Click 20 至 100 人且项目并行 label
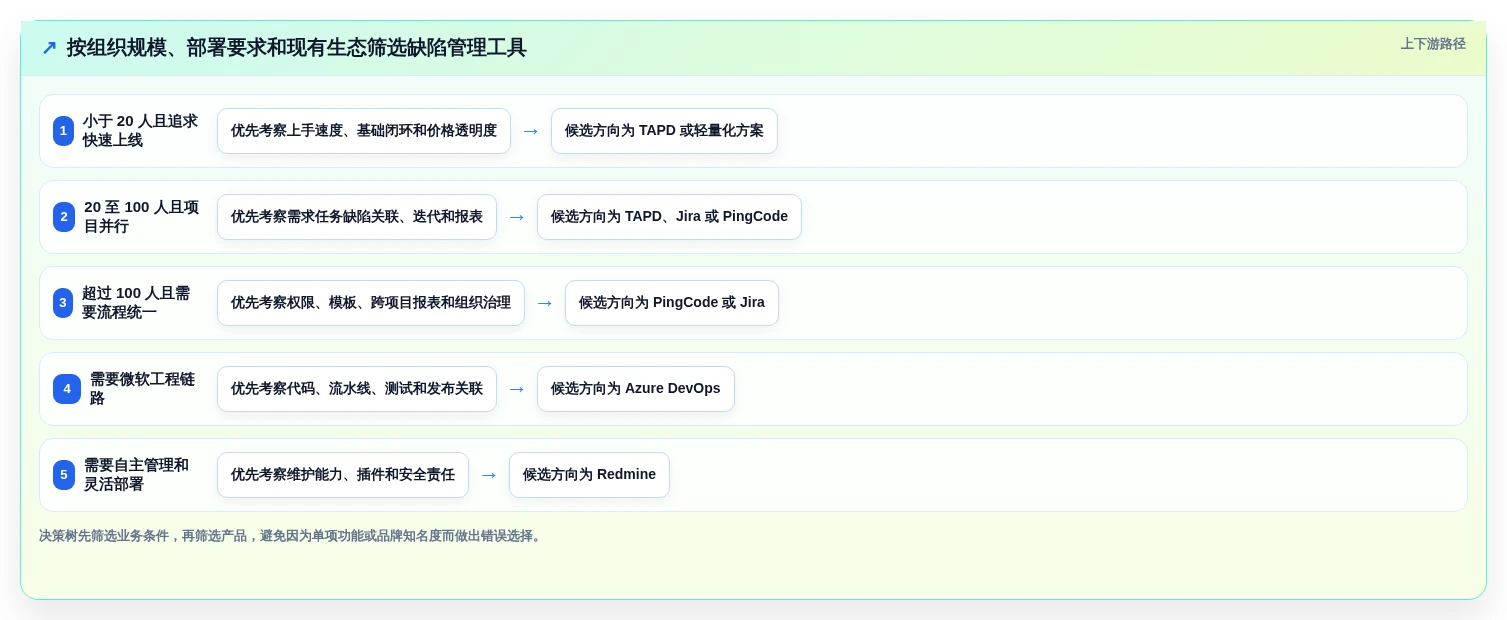This screenshot has width=1507, height=620. click(x=142, y=217)
